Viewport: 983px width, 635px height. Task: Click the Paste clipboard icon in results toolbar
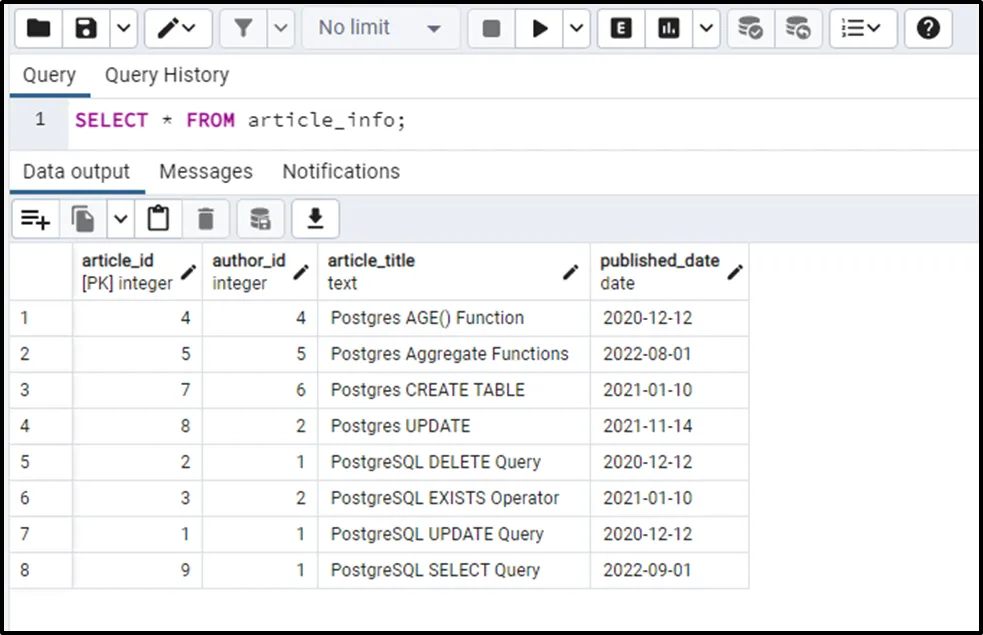coord(158,219)
